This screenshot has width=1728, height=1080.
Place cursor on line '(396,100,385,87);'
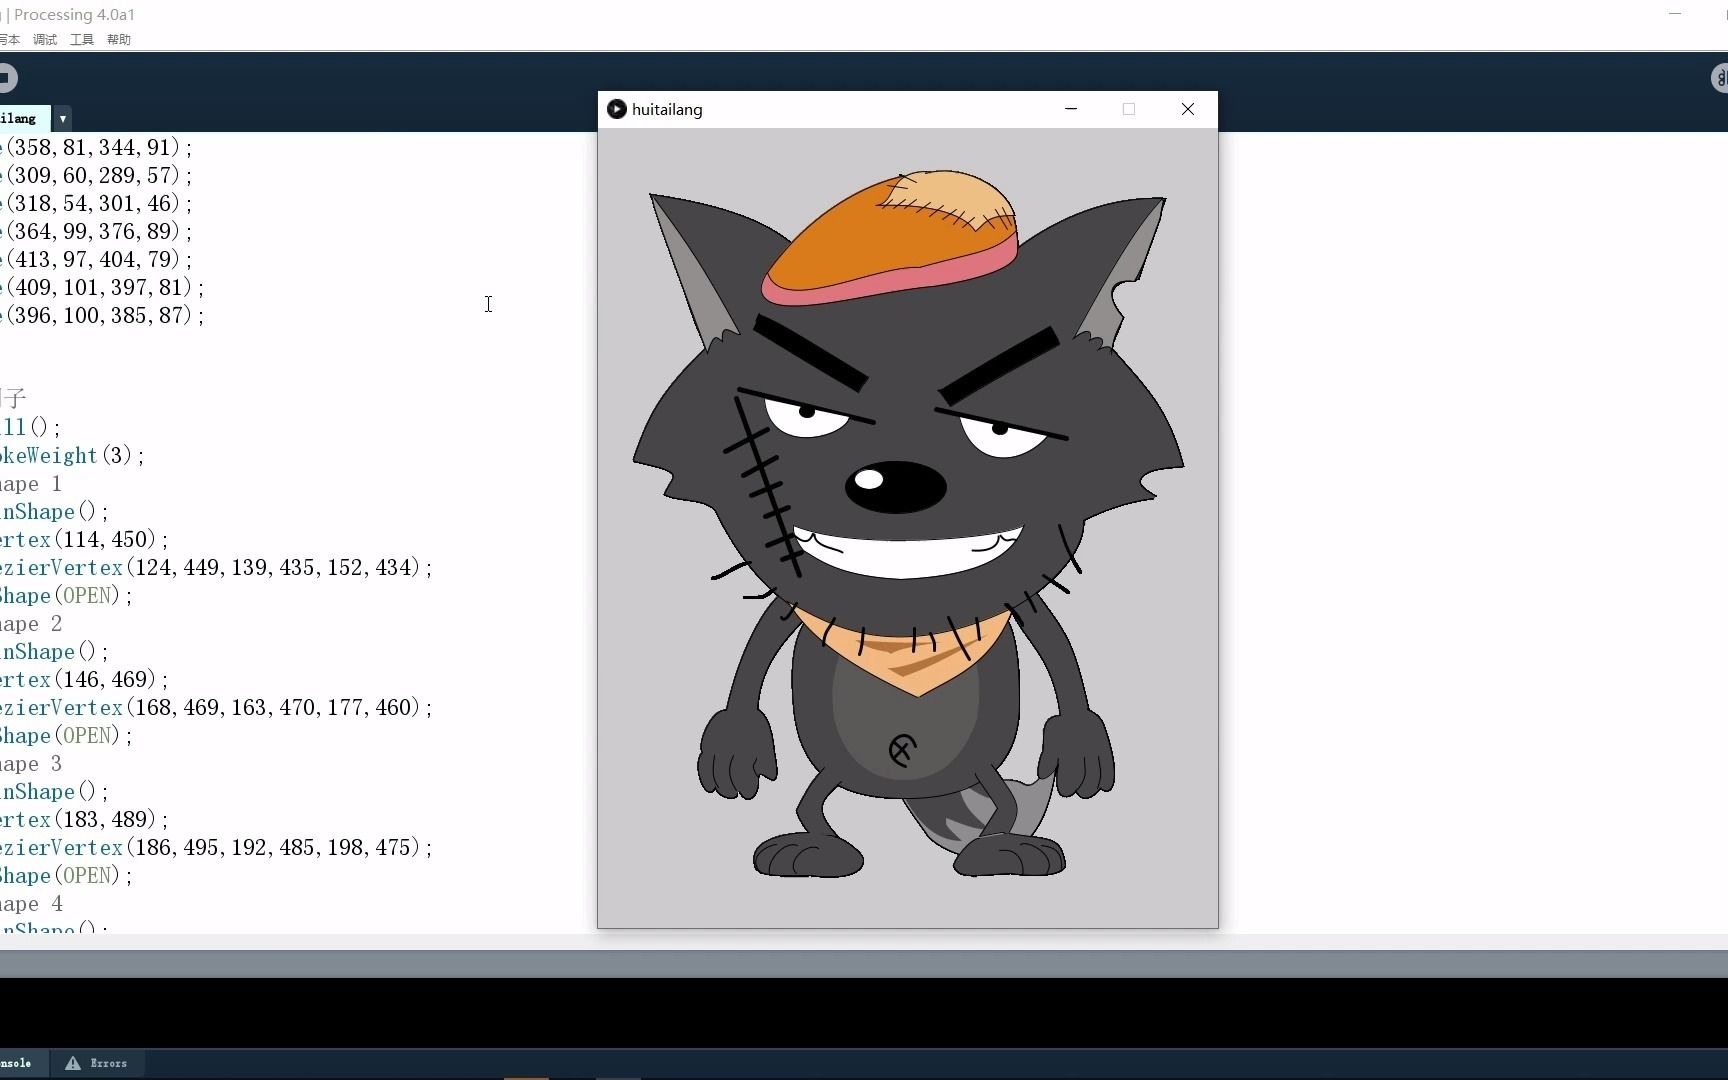coord(103,315)
